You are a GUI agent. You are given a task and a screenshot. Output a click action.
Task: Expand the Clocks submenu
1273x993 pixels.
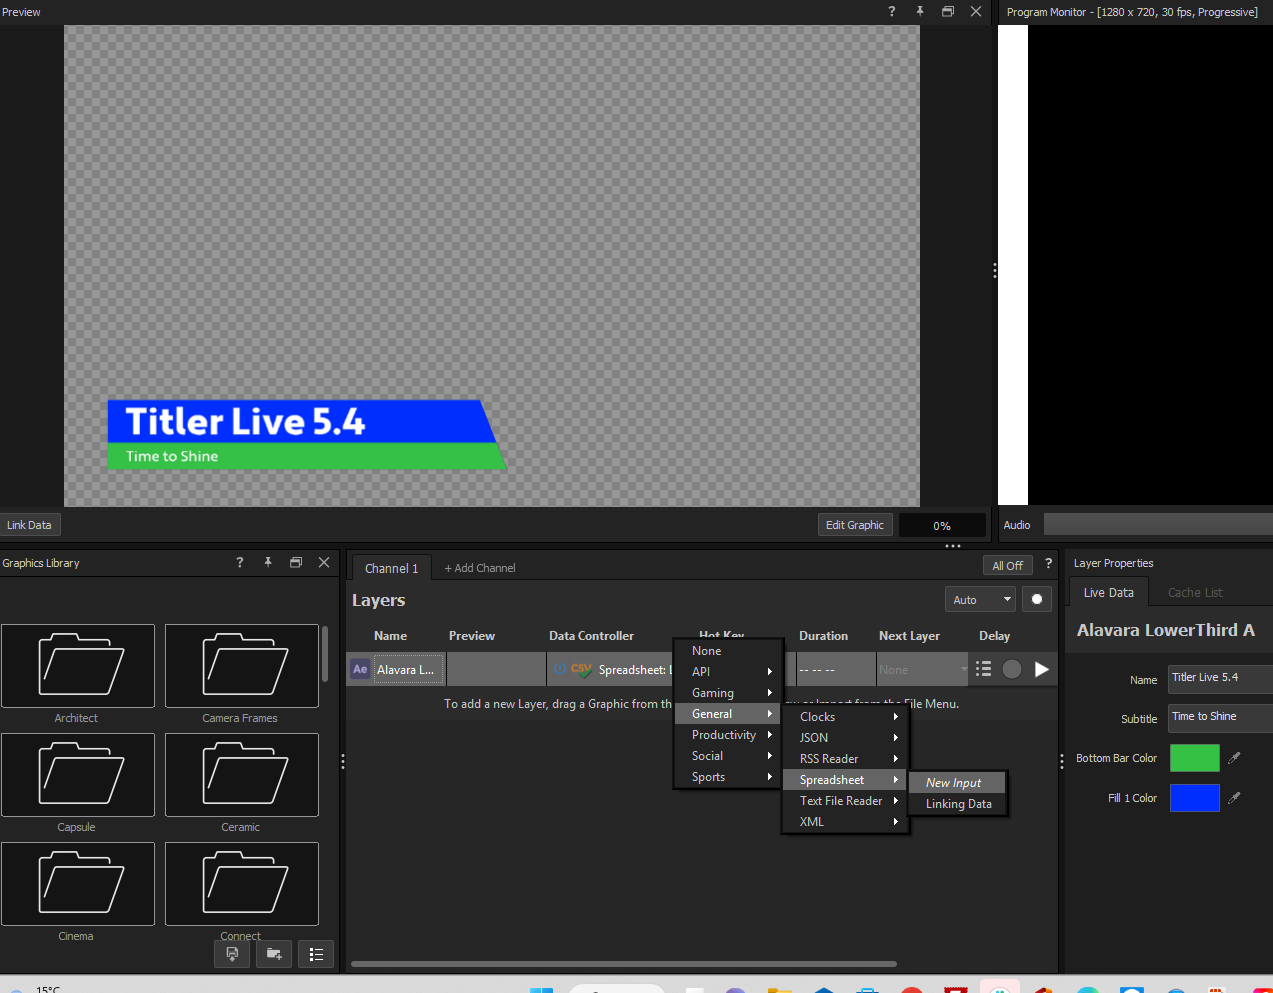tap(845, 717)
